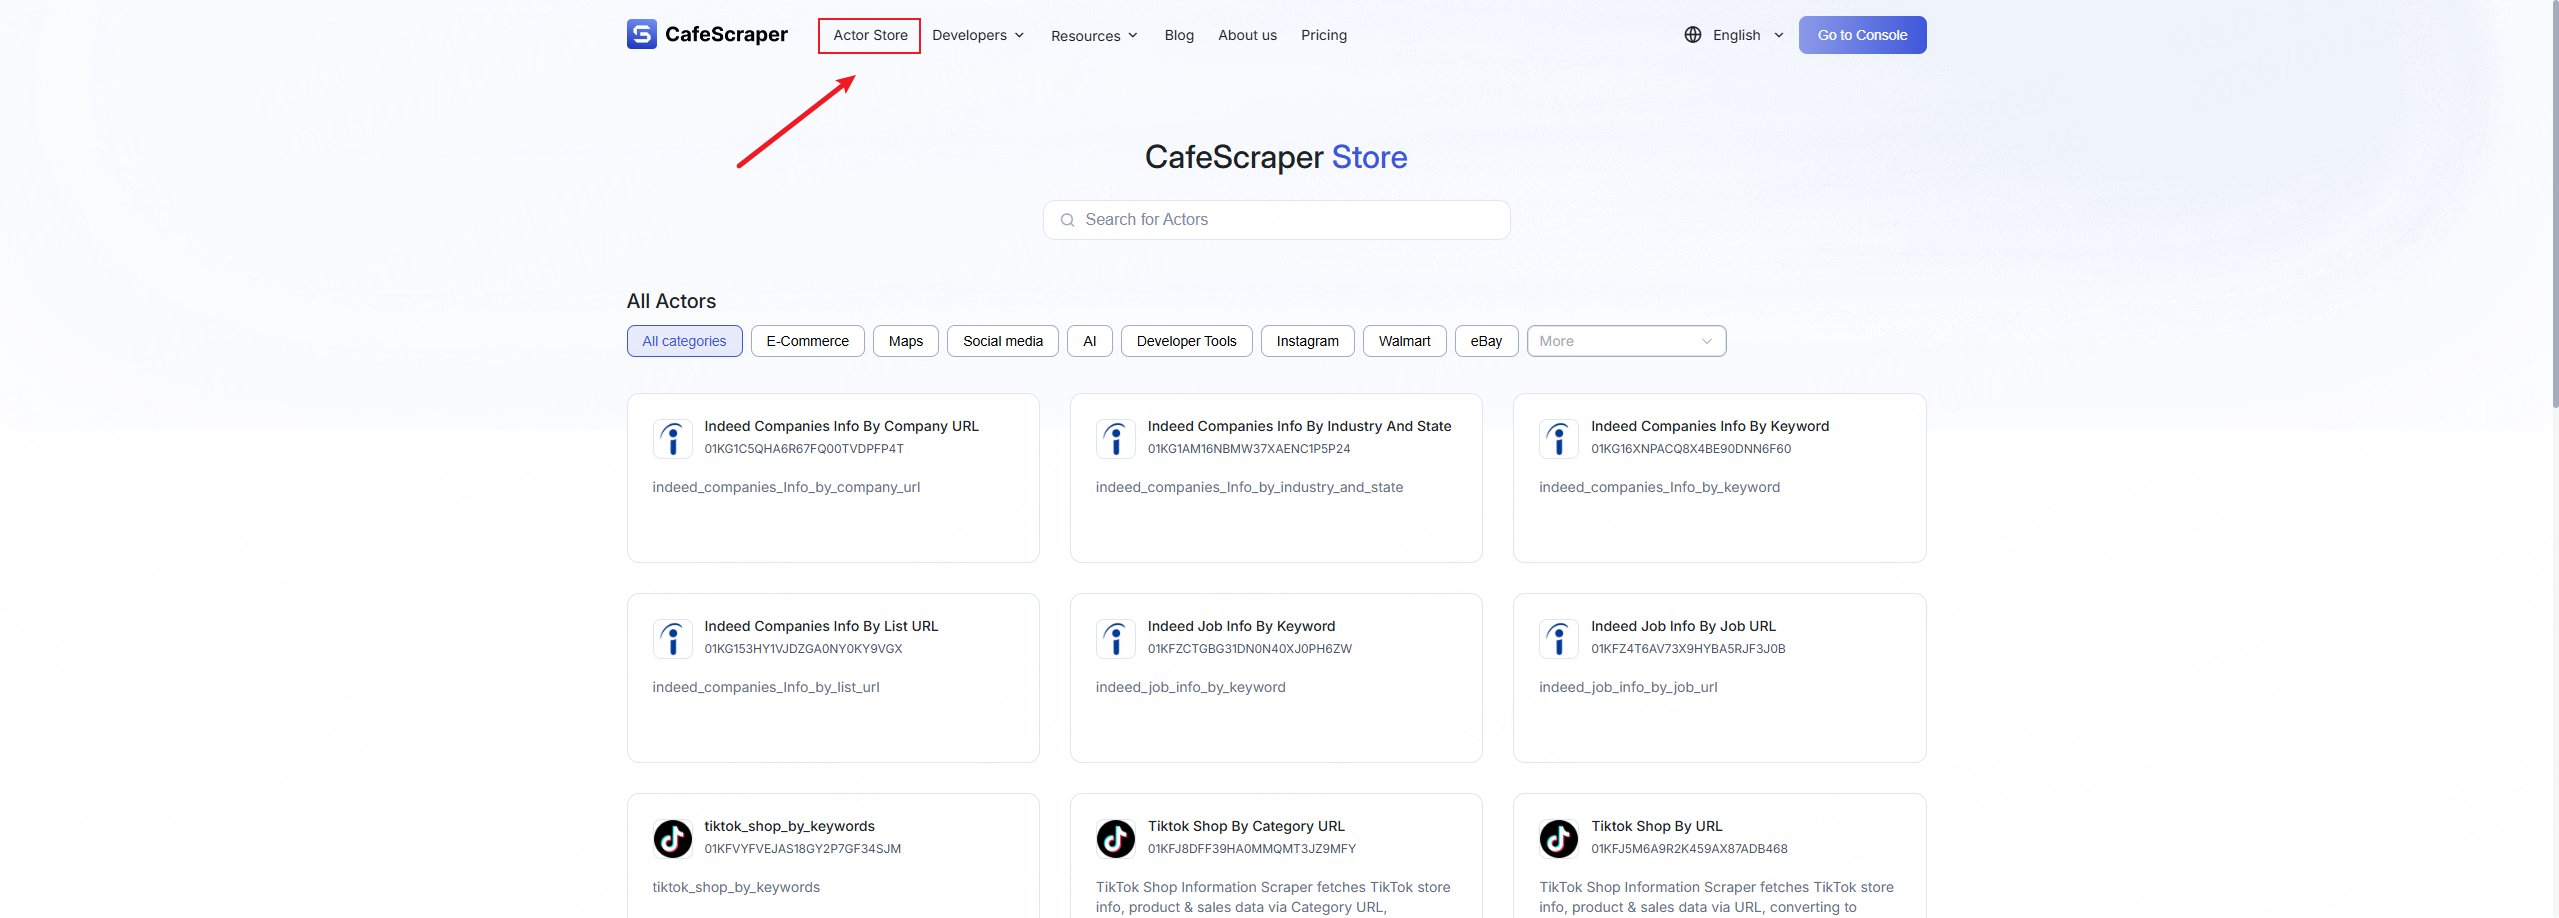
Task: Open Indeed Job Info By Keyword actor
Action: (1241, 626)
